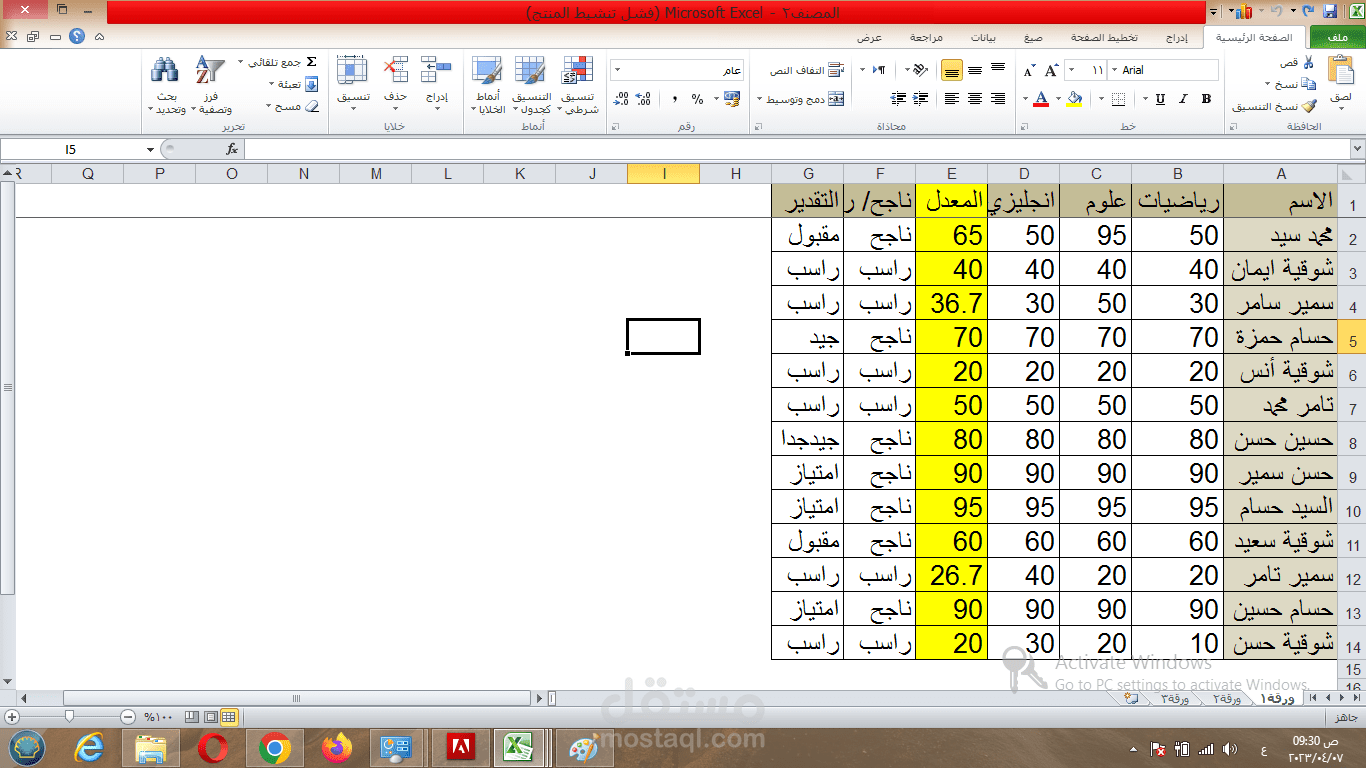This screenshot has height=768, width=1366.
Task: Open Cell Styles (أنماط الخلايا)
Action: click(488, 85)
